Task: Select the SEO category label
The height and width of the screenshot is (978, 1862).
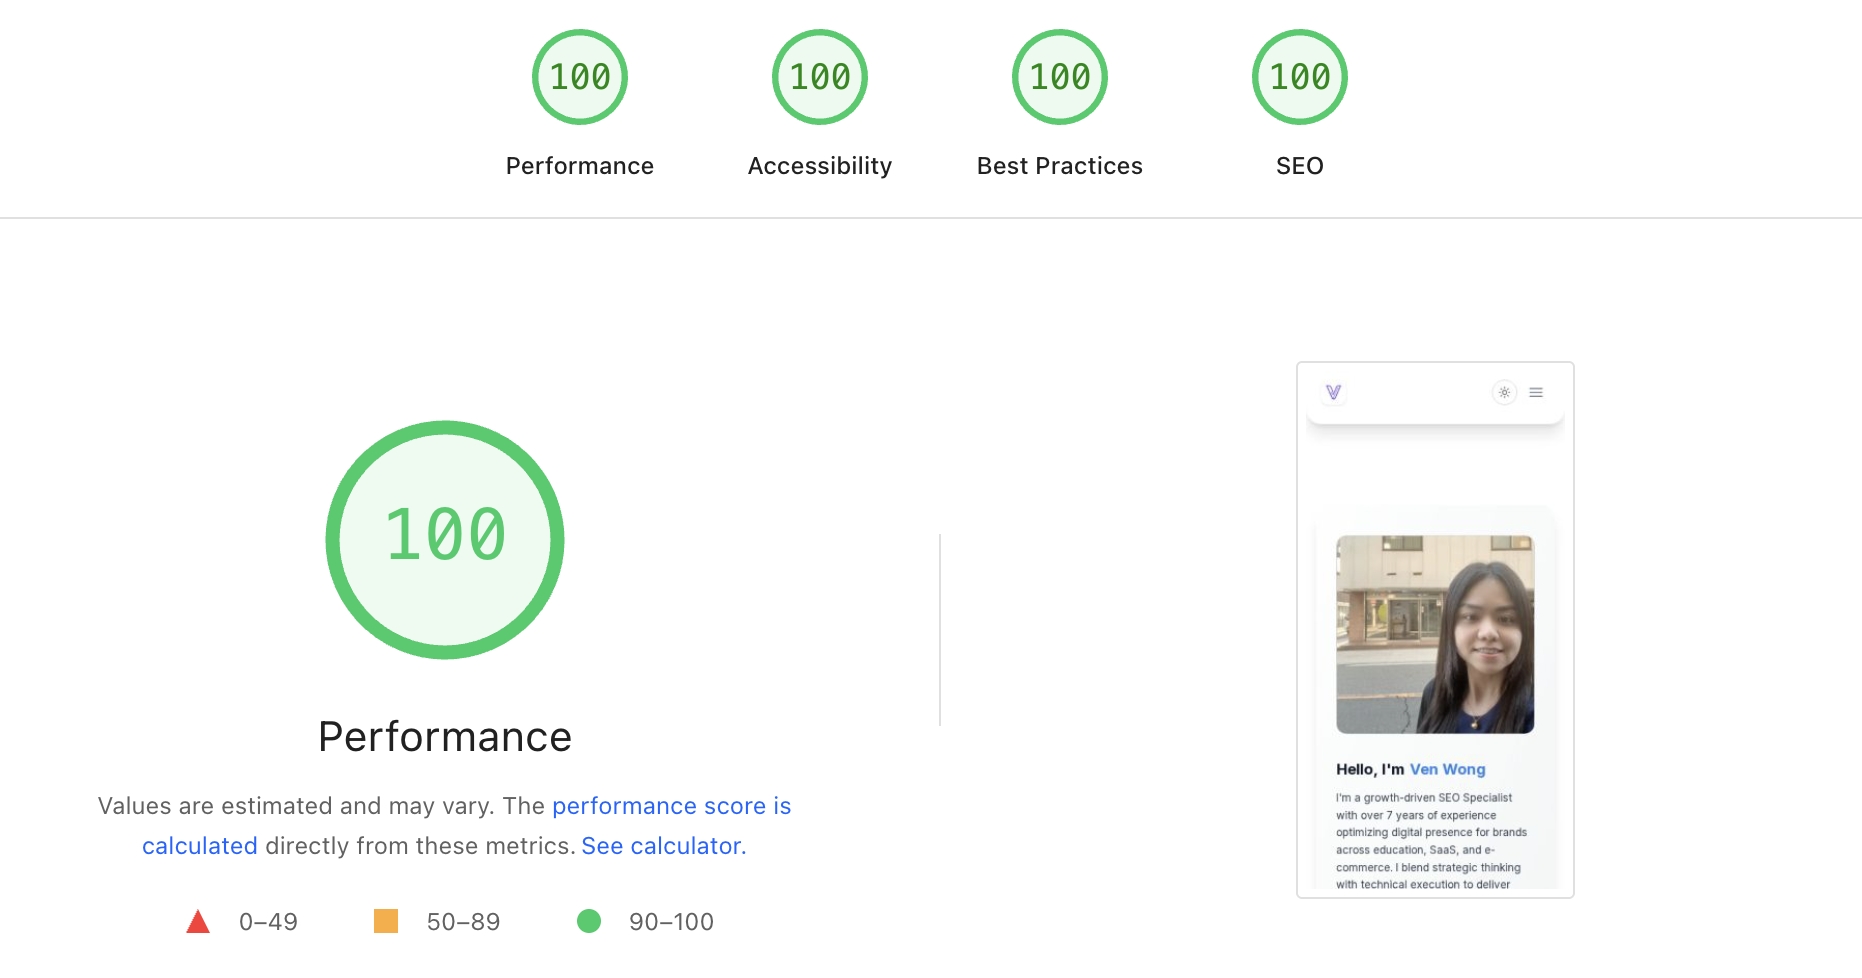Action: [x=1298, y=165]
